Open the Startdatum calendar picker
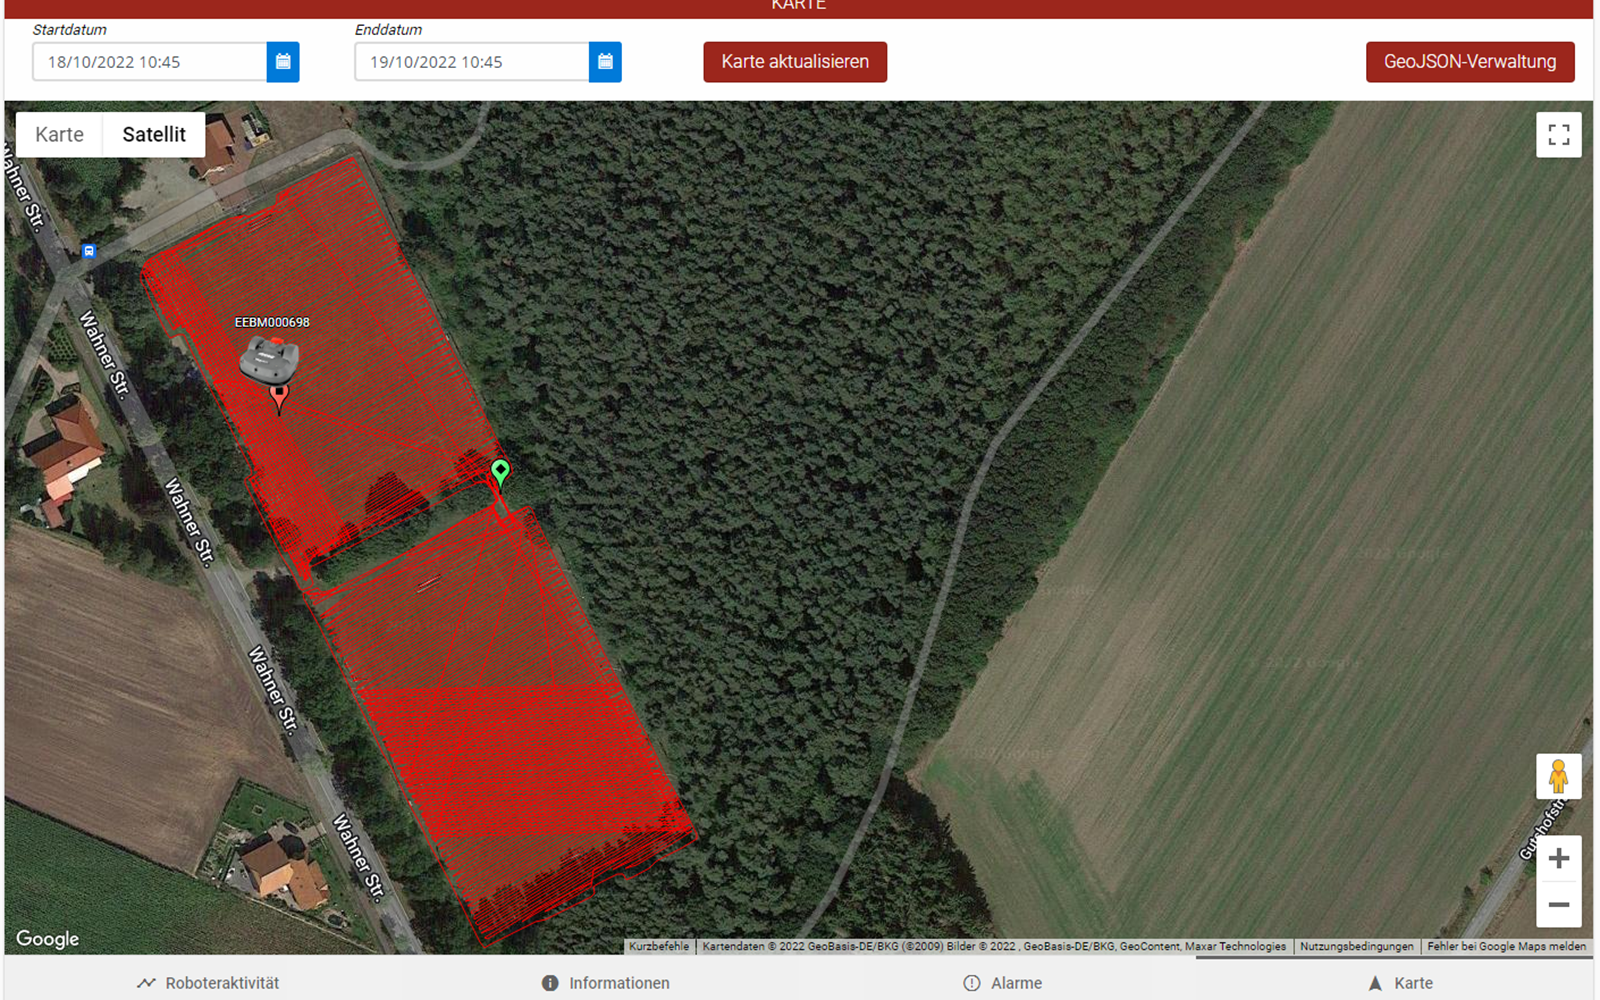This screenshot has height=1000, width=1600. pyautogui.click(x=283, y=62)
